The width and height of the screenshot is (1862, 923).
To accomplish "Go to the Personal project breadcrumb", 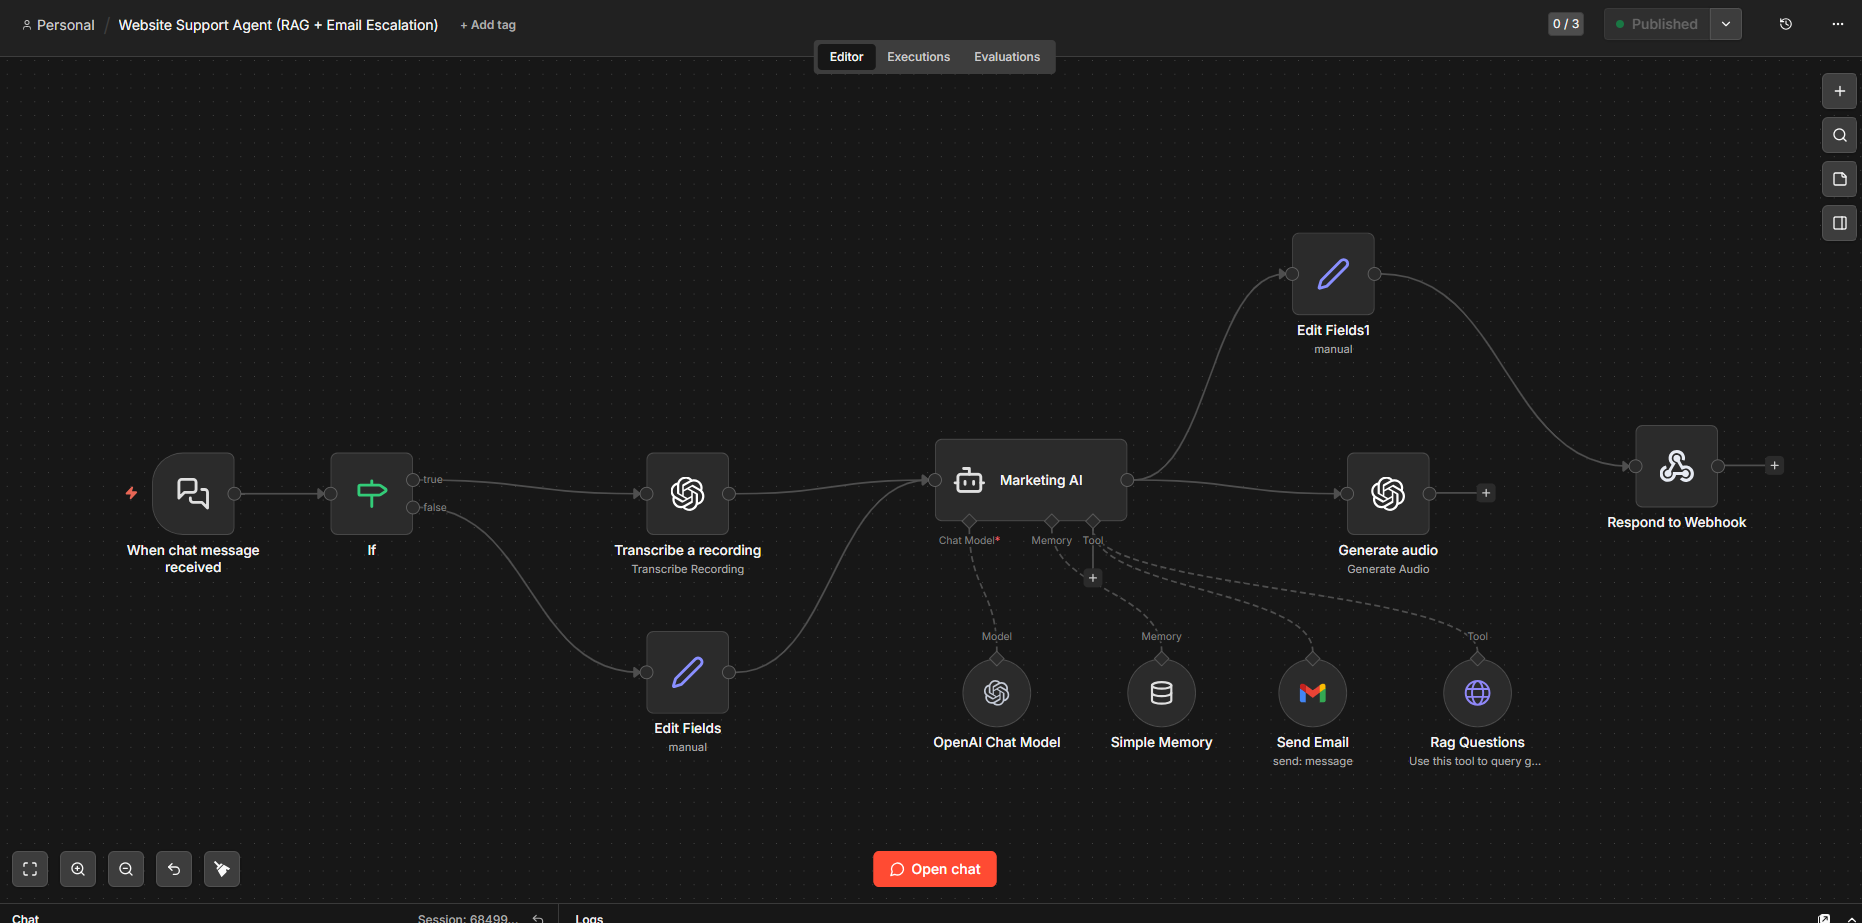I will tap(58, 25).
